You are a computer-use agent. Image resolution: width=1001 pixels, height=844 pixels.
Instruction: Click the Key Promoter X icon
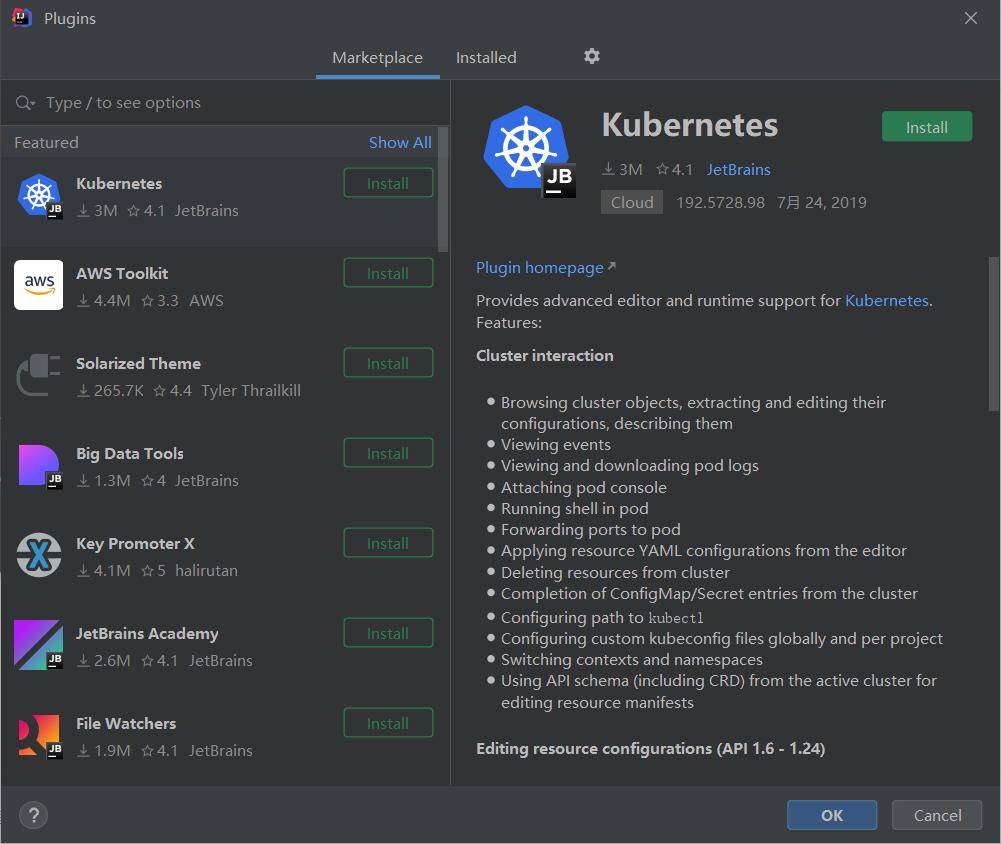[x=39, y=555]
